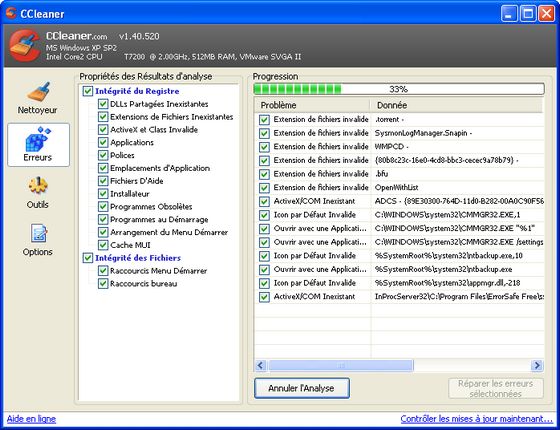This screenshot has height=430, width=560.
Task: Click the MS Windows XP SP2 text
Action: pyautogui.click(x=81, y=48)
